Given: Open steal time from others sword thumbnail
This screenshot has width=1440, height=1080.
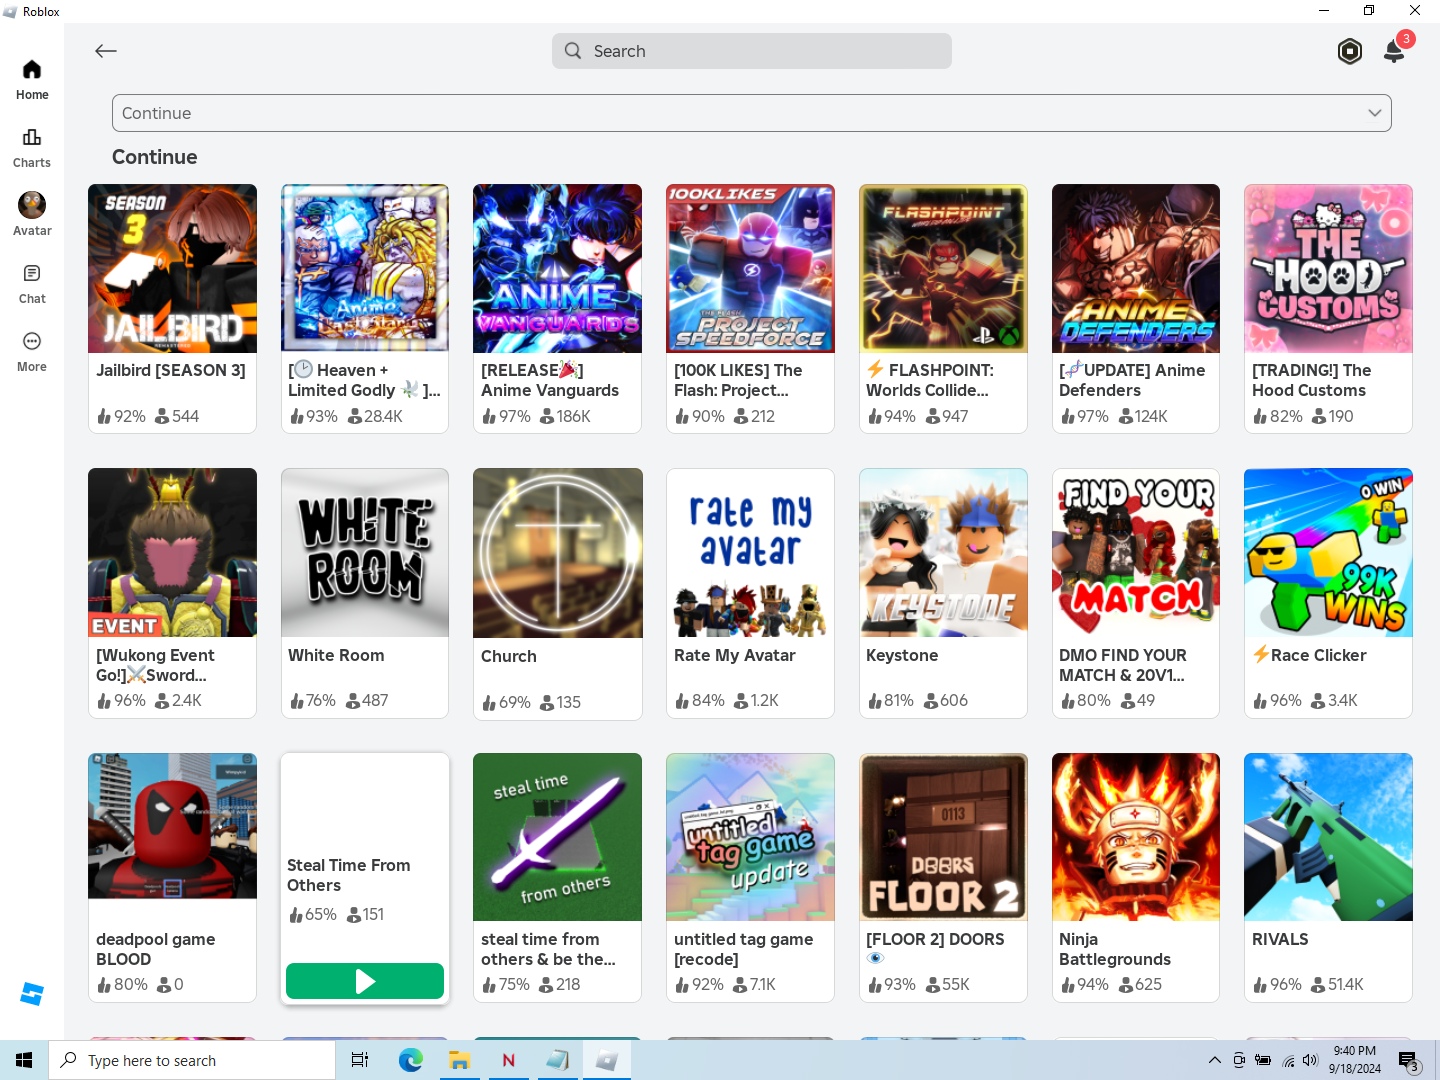Looking at the screenshot, I should point(557,837).
